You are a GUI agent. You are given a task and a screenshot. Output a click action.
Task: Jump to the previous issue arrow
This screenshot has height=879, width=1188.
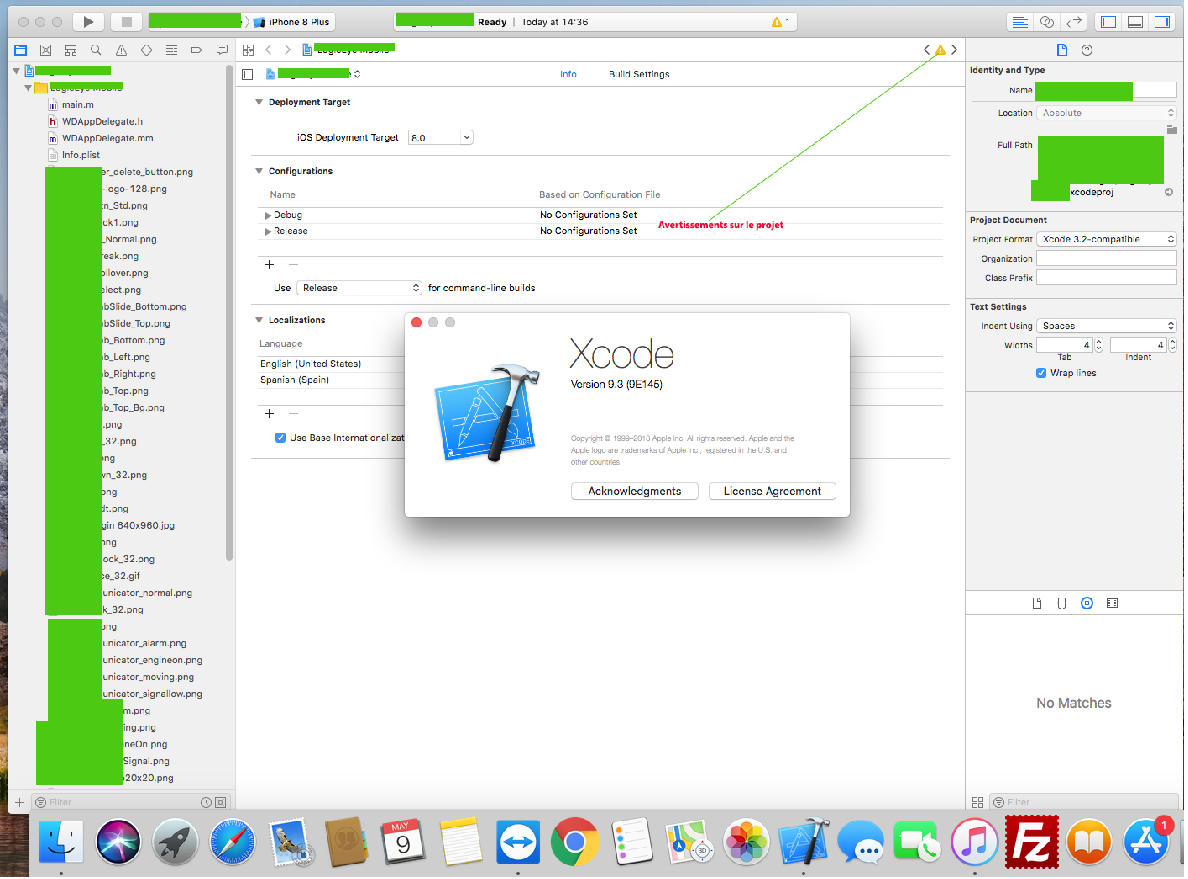(927, 50)
